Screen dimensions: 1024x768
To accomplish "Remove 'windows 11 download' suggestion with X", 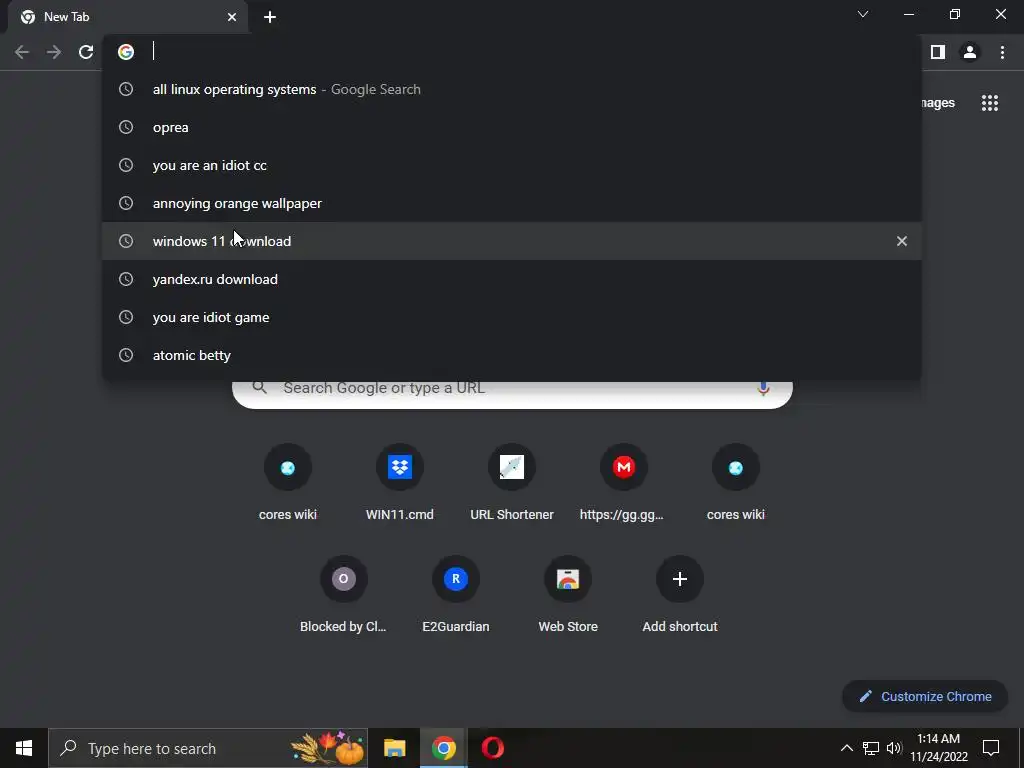I will pos(902,241).
